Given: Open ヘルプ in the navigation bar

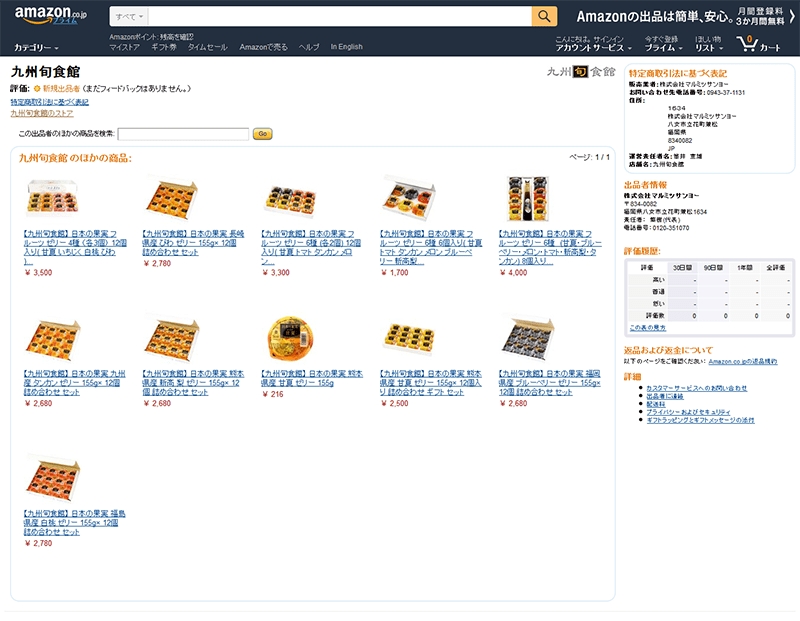Looking at the screenshot, I should (309, 47).
